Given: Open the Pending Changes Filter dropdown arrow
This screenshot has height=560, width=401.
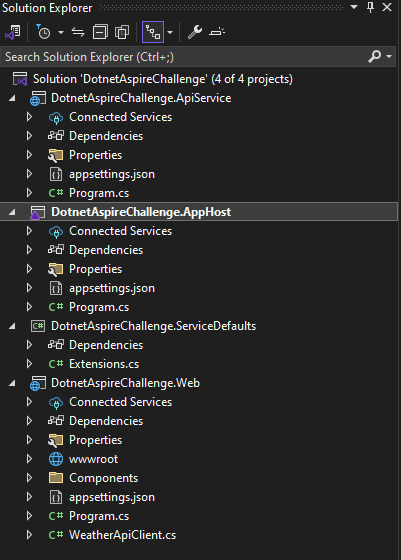Looking at the screenshot, I should [61, 32].
